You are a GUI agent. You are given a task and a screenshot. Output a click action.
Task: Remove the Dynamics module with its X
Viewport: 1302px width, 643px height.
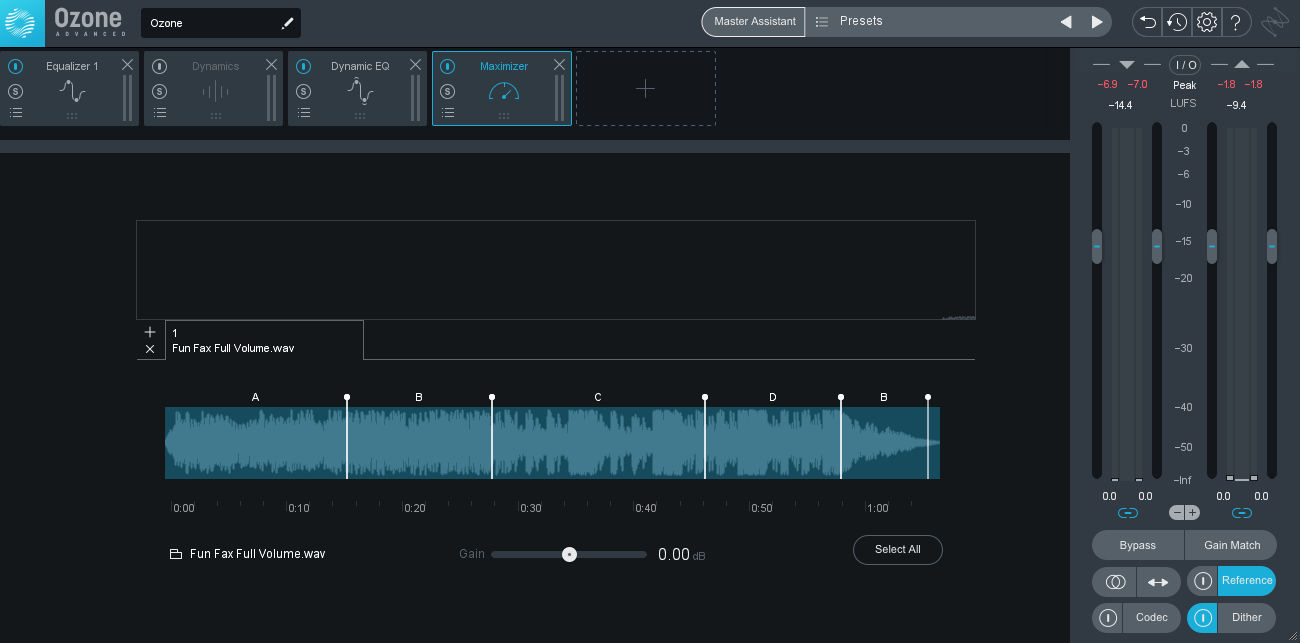[271, 65]
